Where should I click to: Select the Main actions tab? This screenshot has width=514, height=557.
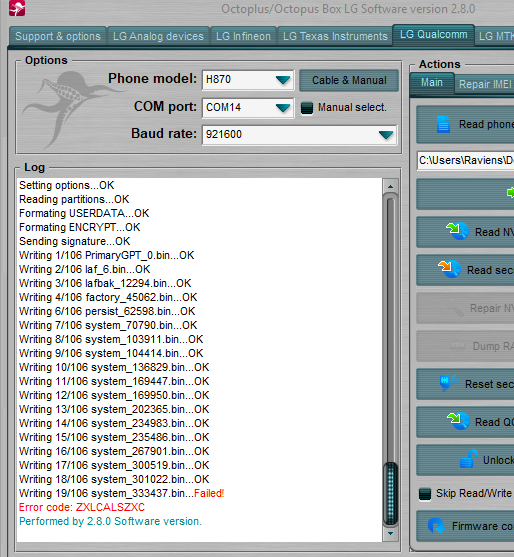click(x=432, y=83)
